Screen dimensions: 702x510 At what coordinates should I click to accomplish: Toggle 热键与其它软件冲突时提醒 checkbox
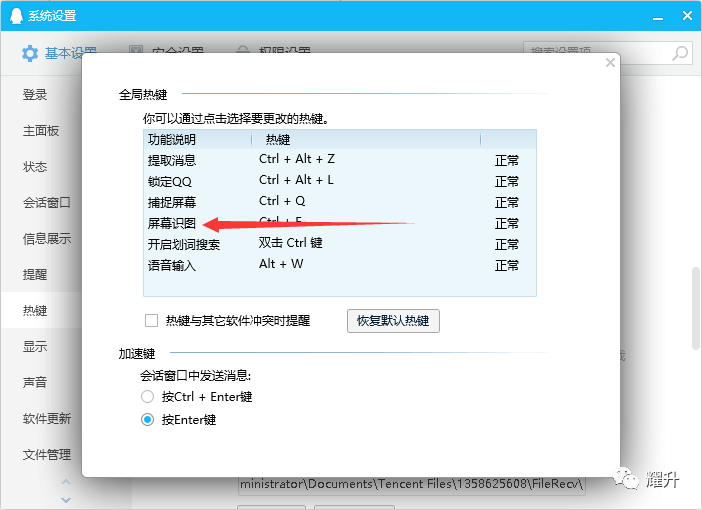(151, 321)
